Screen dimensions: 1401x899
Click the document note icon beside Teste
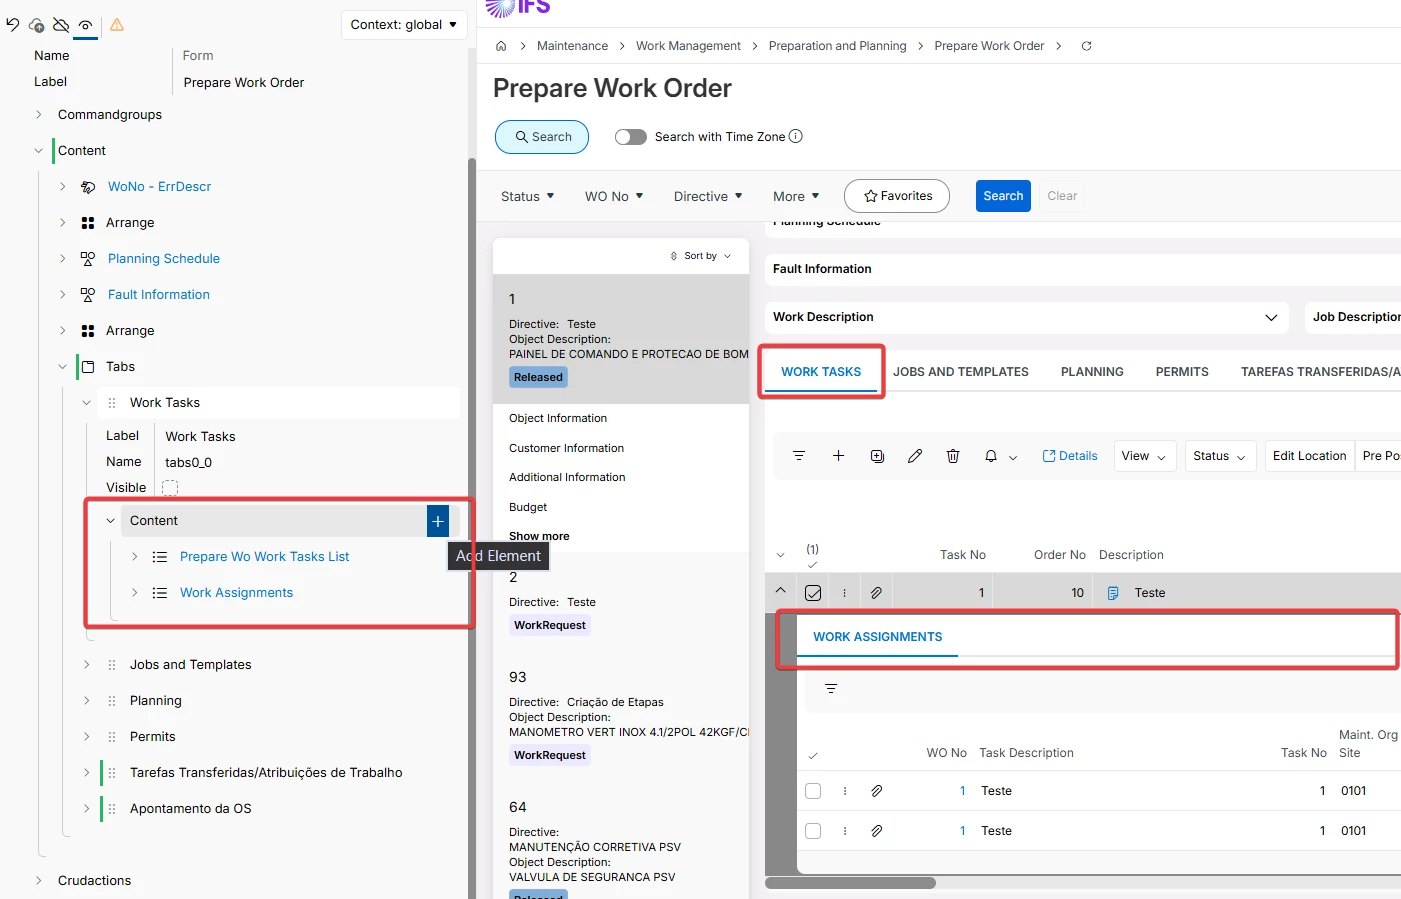1113,593
